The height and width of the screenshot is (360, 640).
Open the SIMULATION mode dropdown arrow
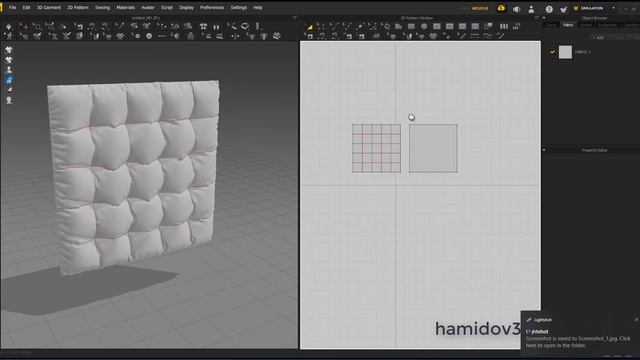[613, 8]
